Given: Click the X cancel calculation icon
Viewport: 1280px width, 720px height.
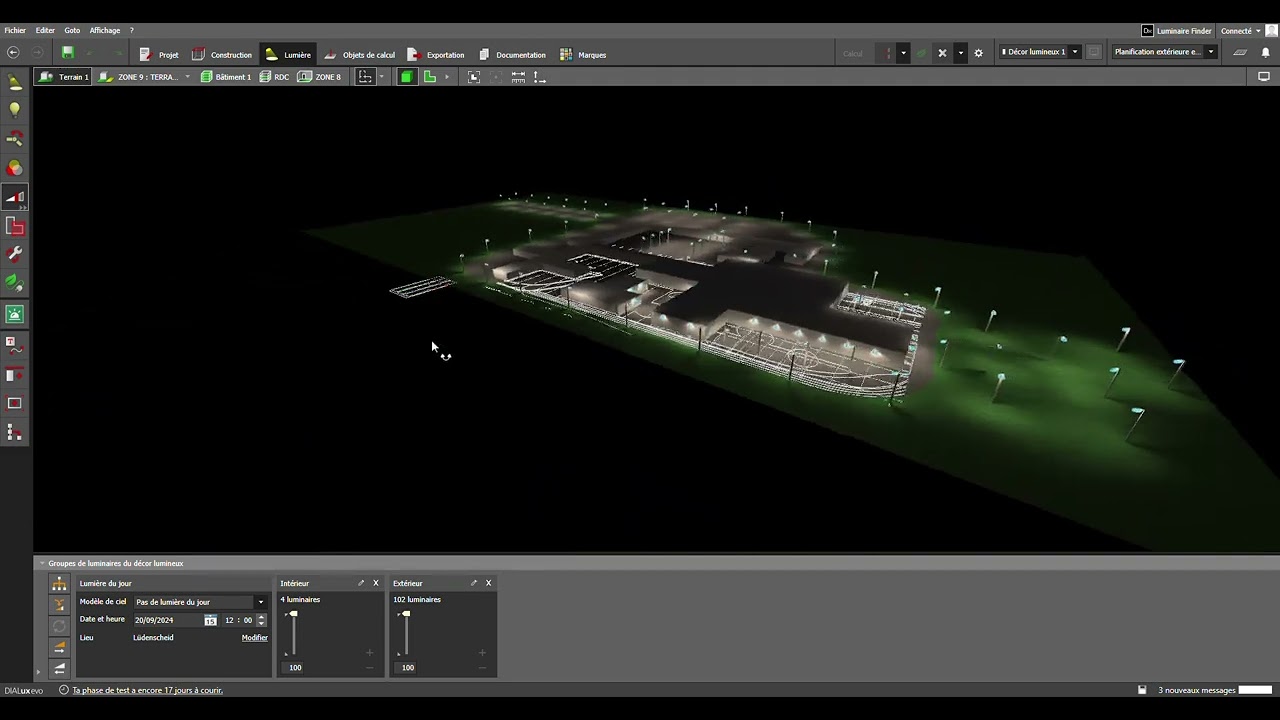Looking at the screenshot, I should [942, 53].
